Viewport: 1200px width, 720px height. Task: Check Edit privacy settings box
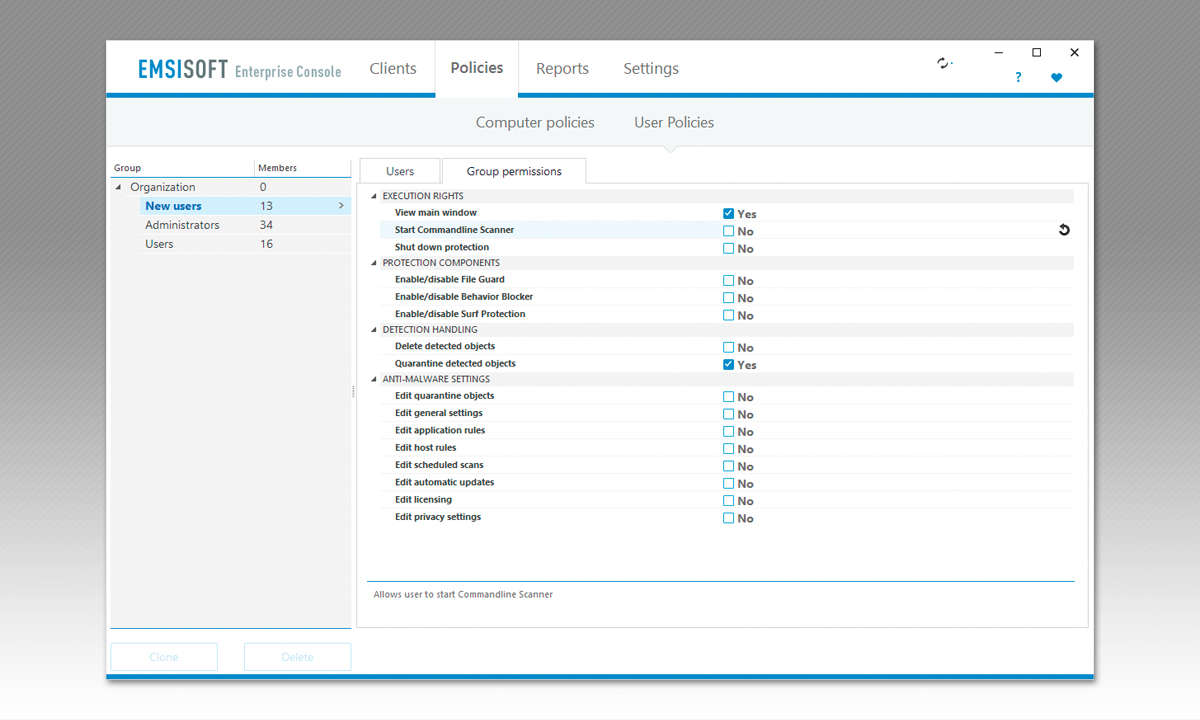[729, 517]
